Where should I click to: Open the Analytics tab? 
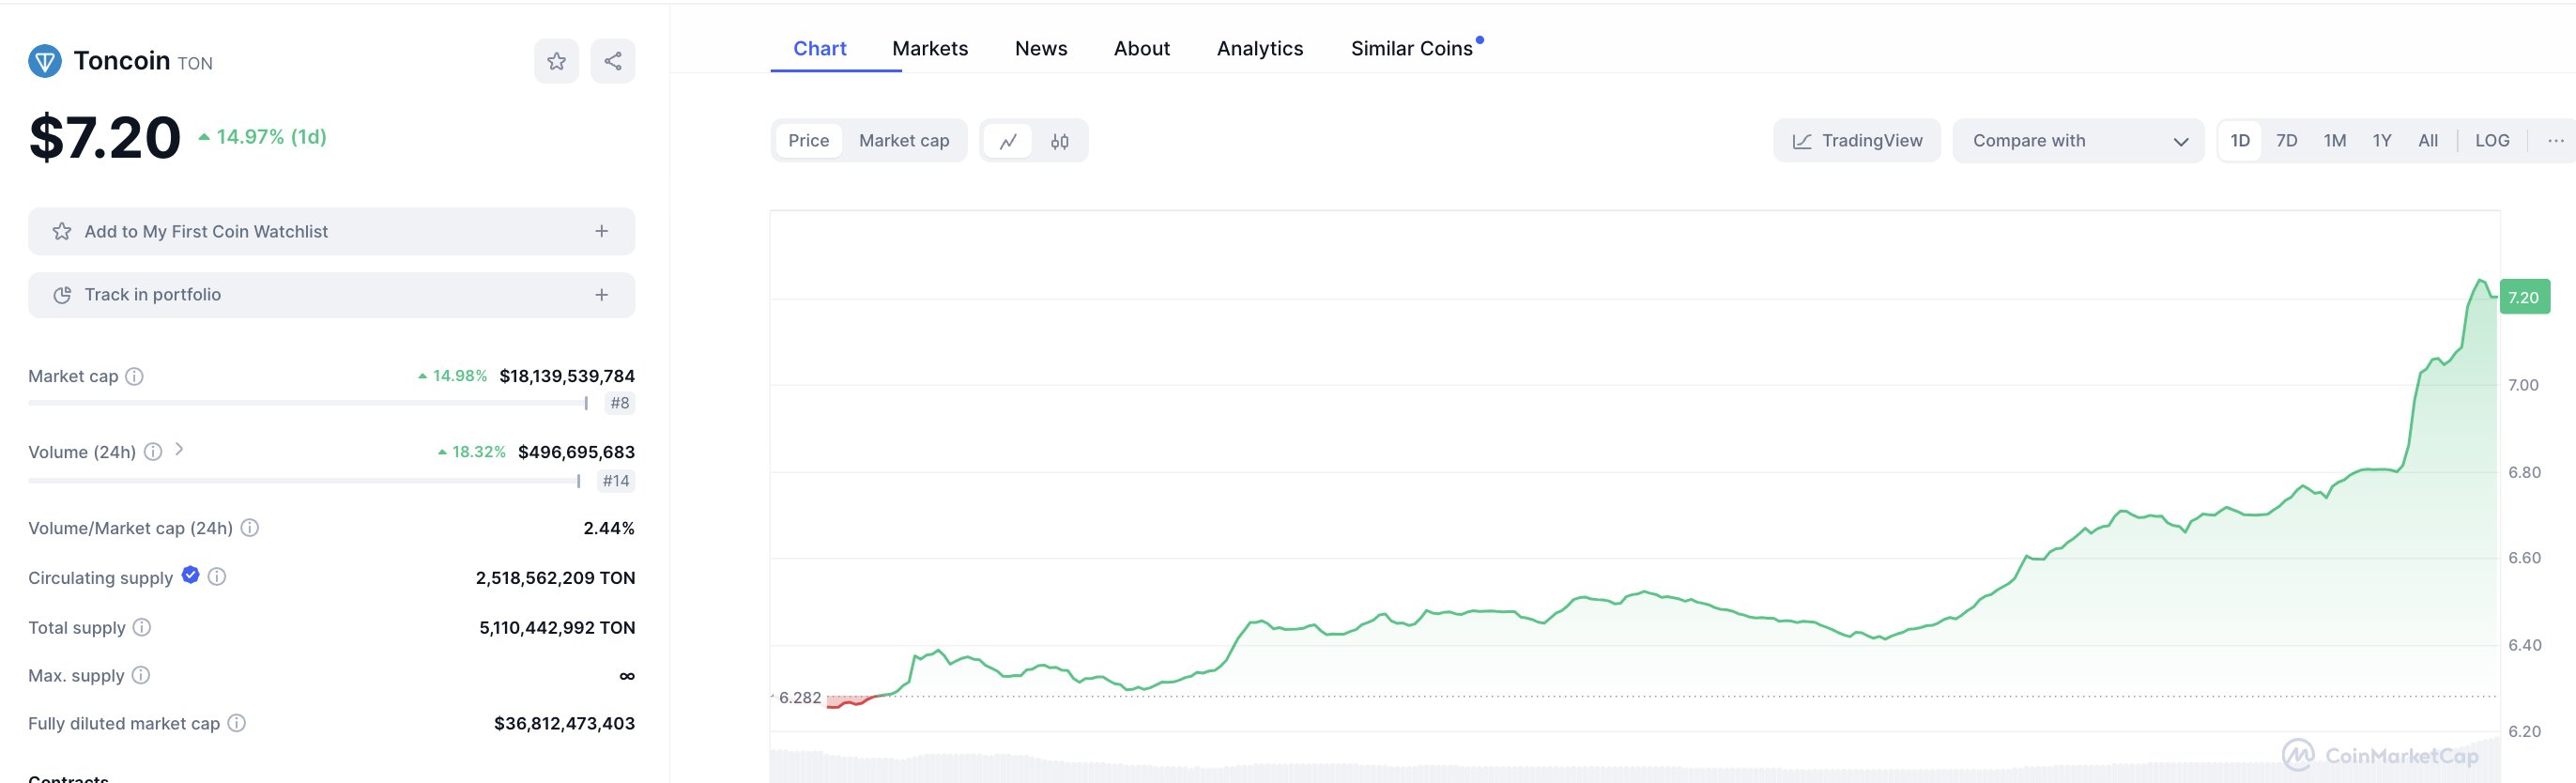point(1260,48)
